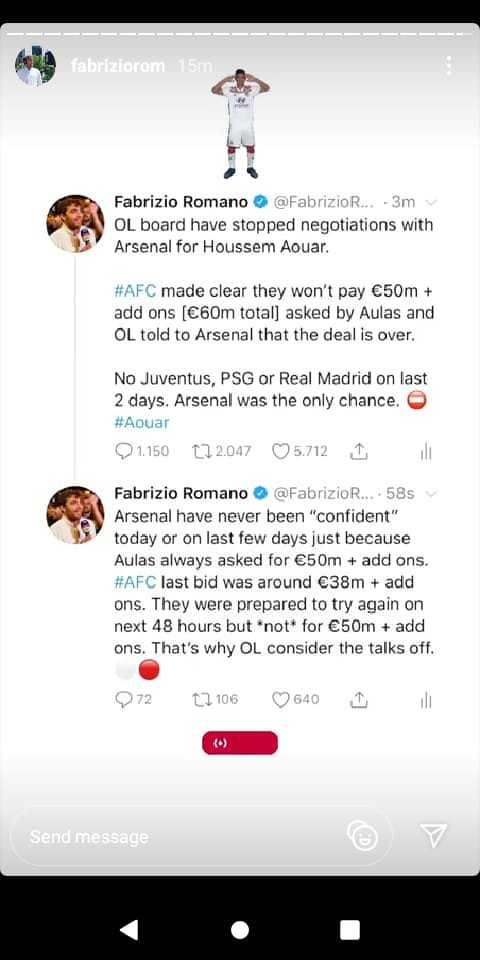
Task: View analytics of the first tweet
Action: [426, 452]
